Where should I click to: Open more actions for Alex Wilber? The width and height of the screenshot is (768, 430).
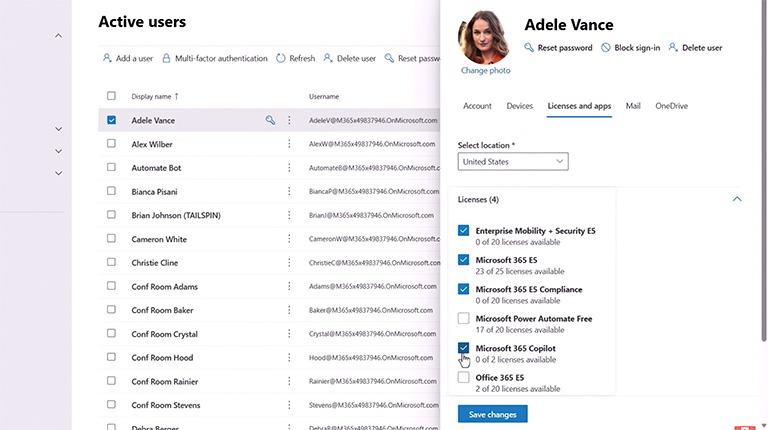click(x=289, y=144)
